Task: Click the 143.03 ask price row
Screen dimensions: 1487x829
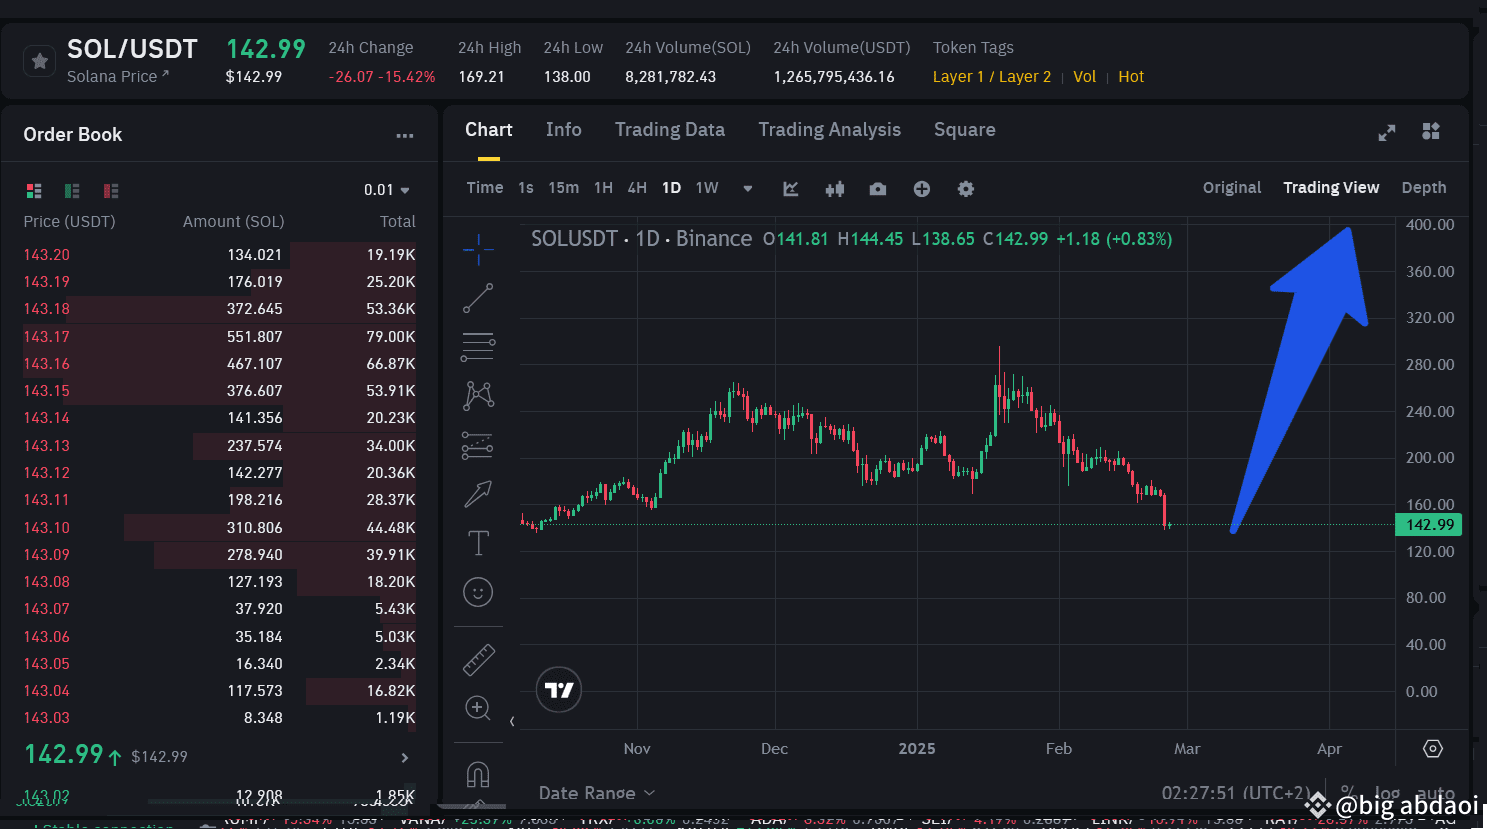Action: click(219, 718)
